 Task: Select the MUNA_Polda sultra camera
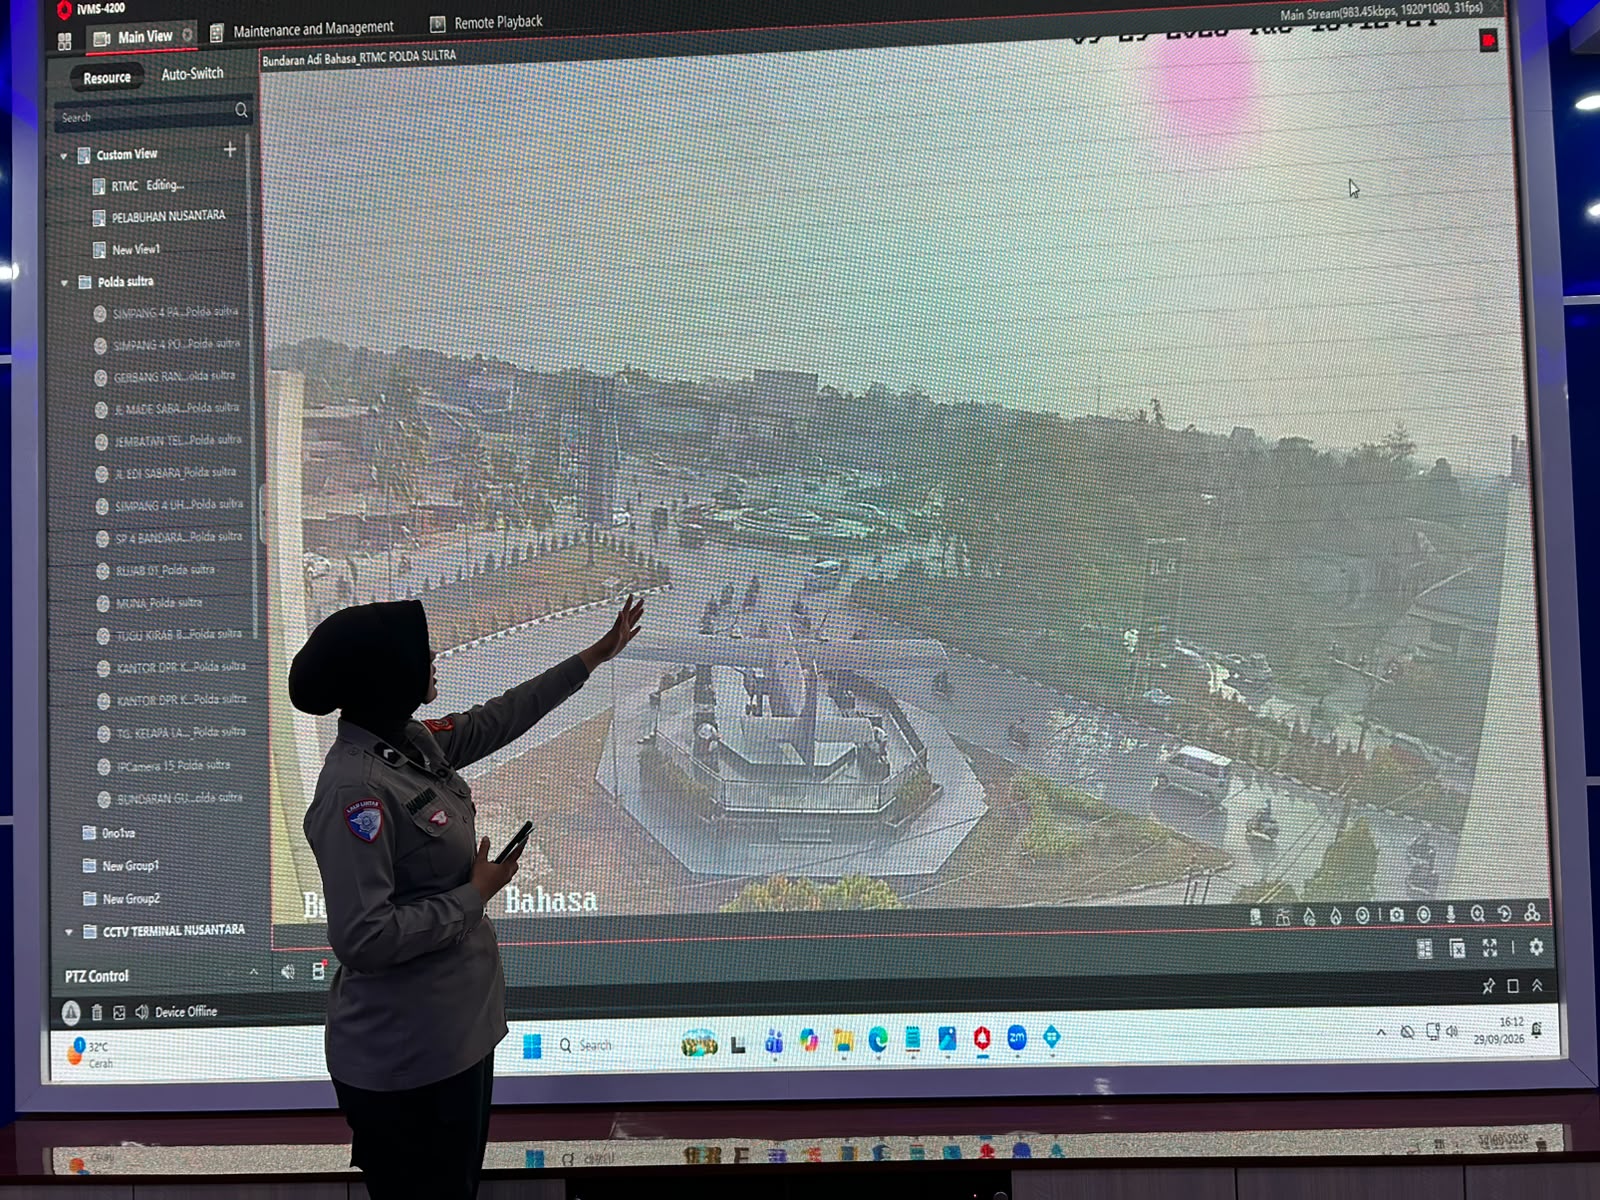[x=150, y=603]
